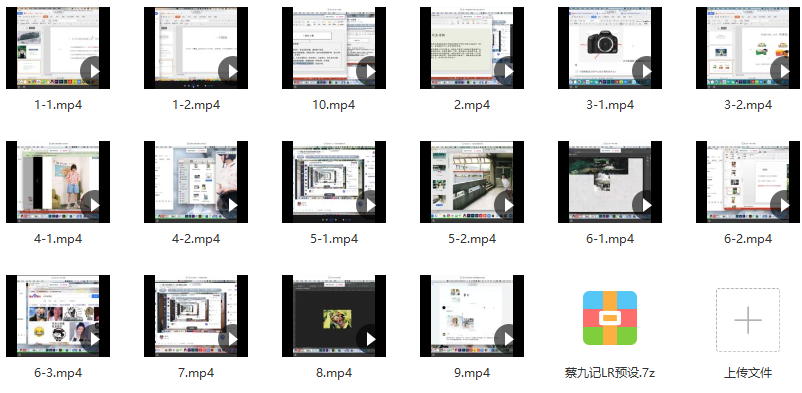Click the 蔡九记LR预设.7z file name
Viewport: 802px width, 393px height.
point(610,373)
